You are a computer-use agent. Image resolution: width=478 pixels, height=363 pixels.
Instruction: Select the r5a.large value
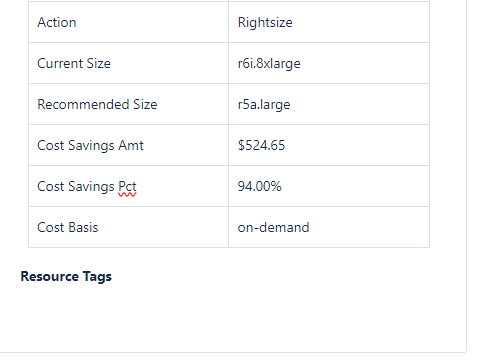click(264, 104)
